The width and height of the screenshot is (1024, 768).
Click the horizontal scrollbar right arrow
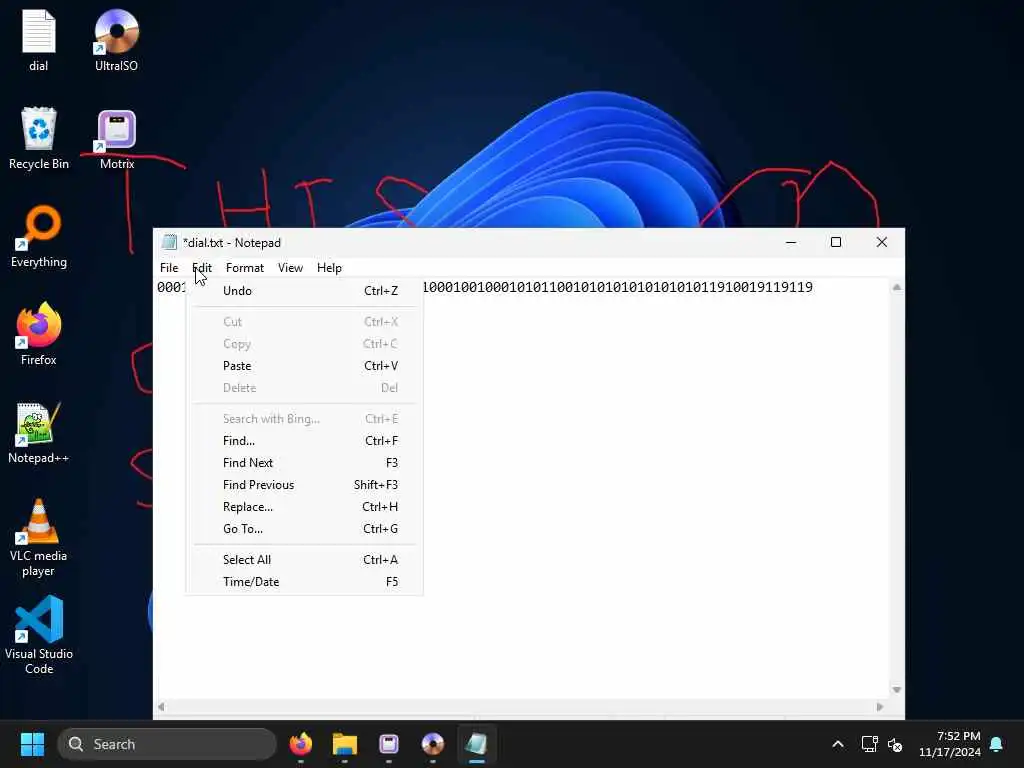[880, 707]
